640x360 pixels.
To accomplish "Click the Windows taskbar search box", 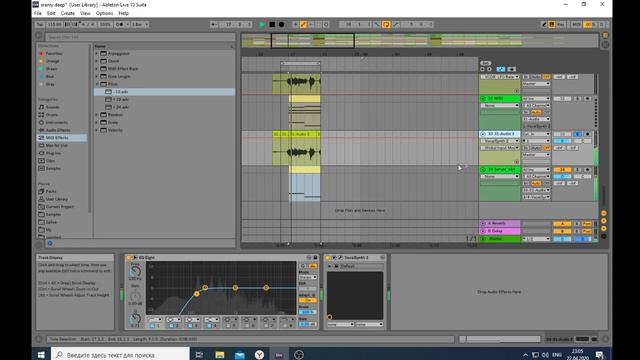I will 120,355.
